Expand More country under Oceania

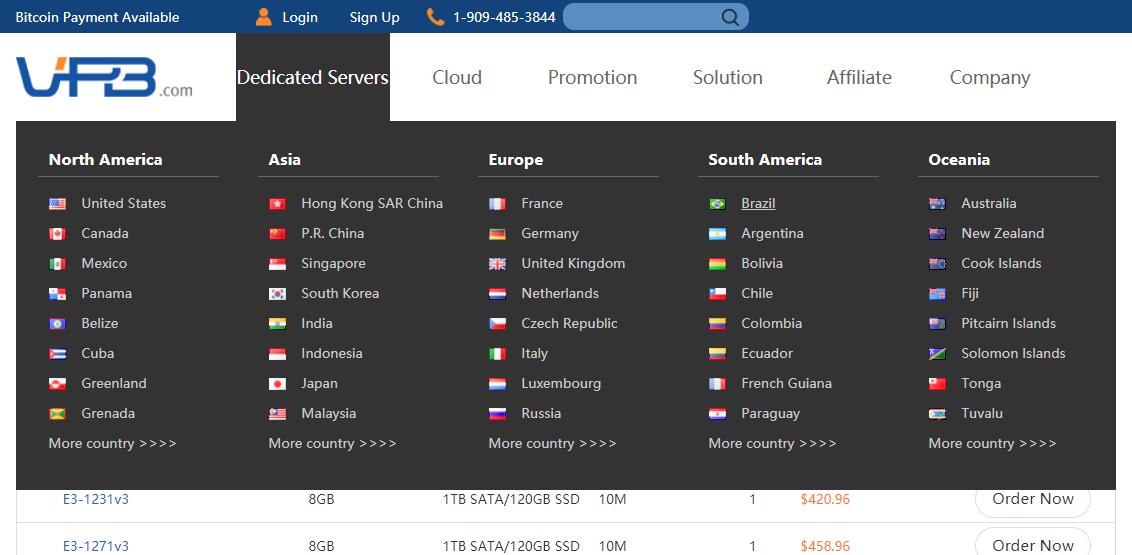coord(992,443)
